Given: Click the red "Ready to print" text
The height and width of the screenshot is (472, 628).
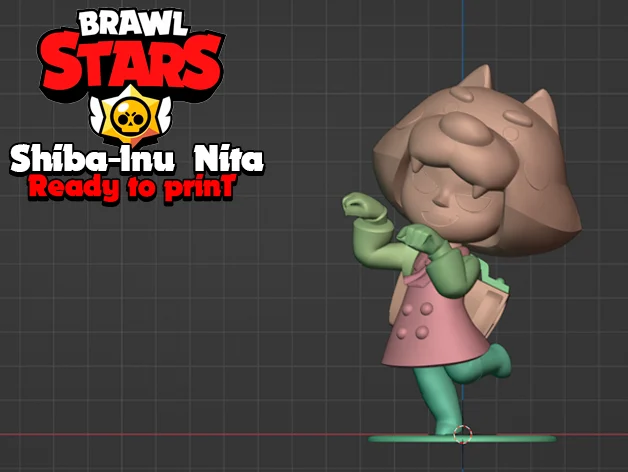Looking at the screenshot, I should [x=131, y=188].
